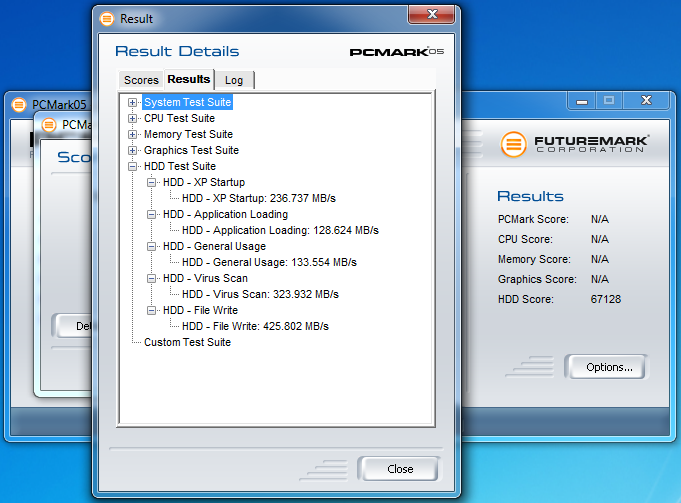Viewport: 681px width, 503px height.
Task: Select Custom Test Suite tree item
Action: tap(187, 342)
